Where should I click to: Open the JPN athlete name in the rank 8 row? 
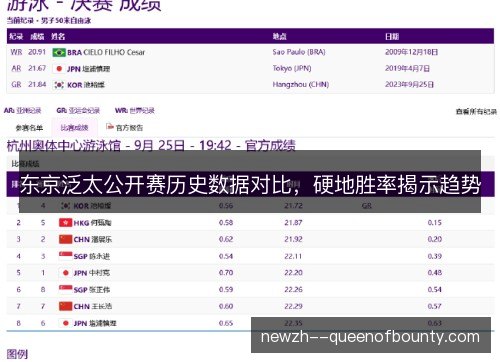[x=95, y=323]
